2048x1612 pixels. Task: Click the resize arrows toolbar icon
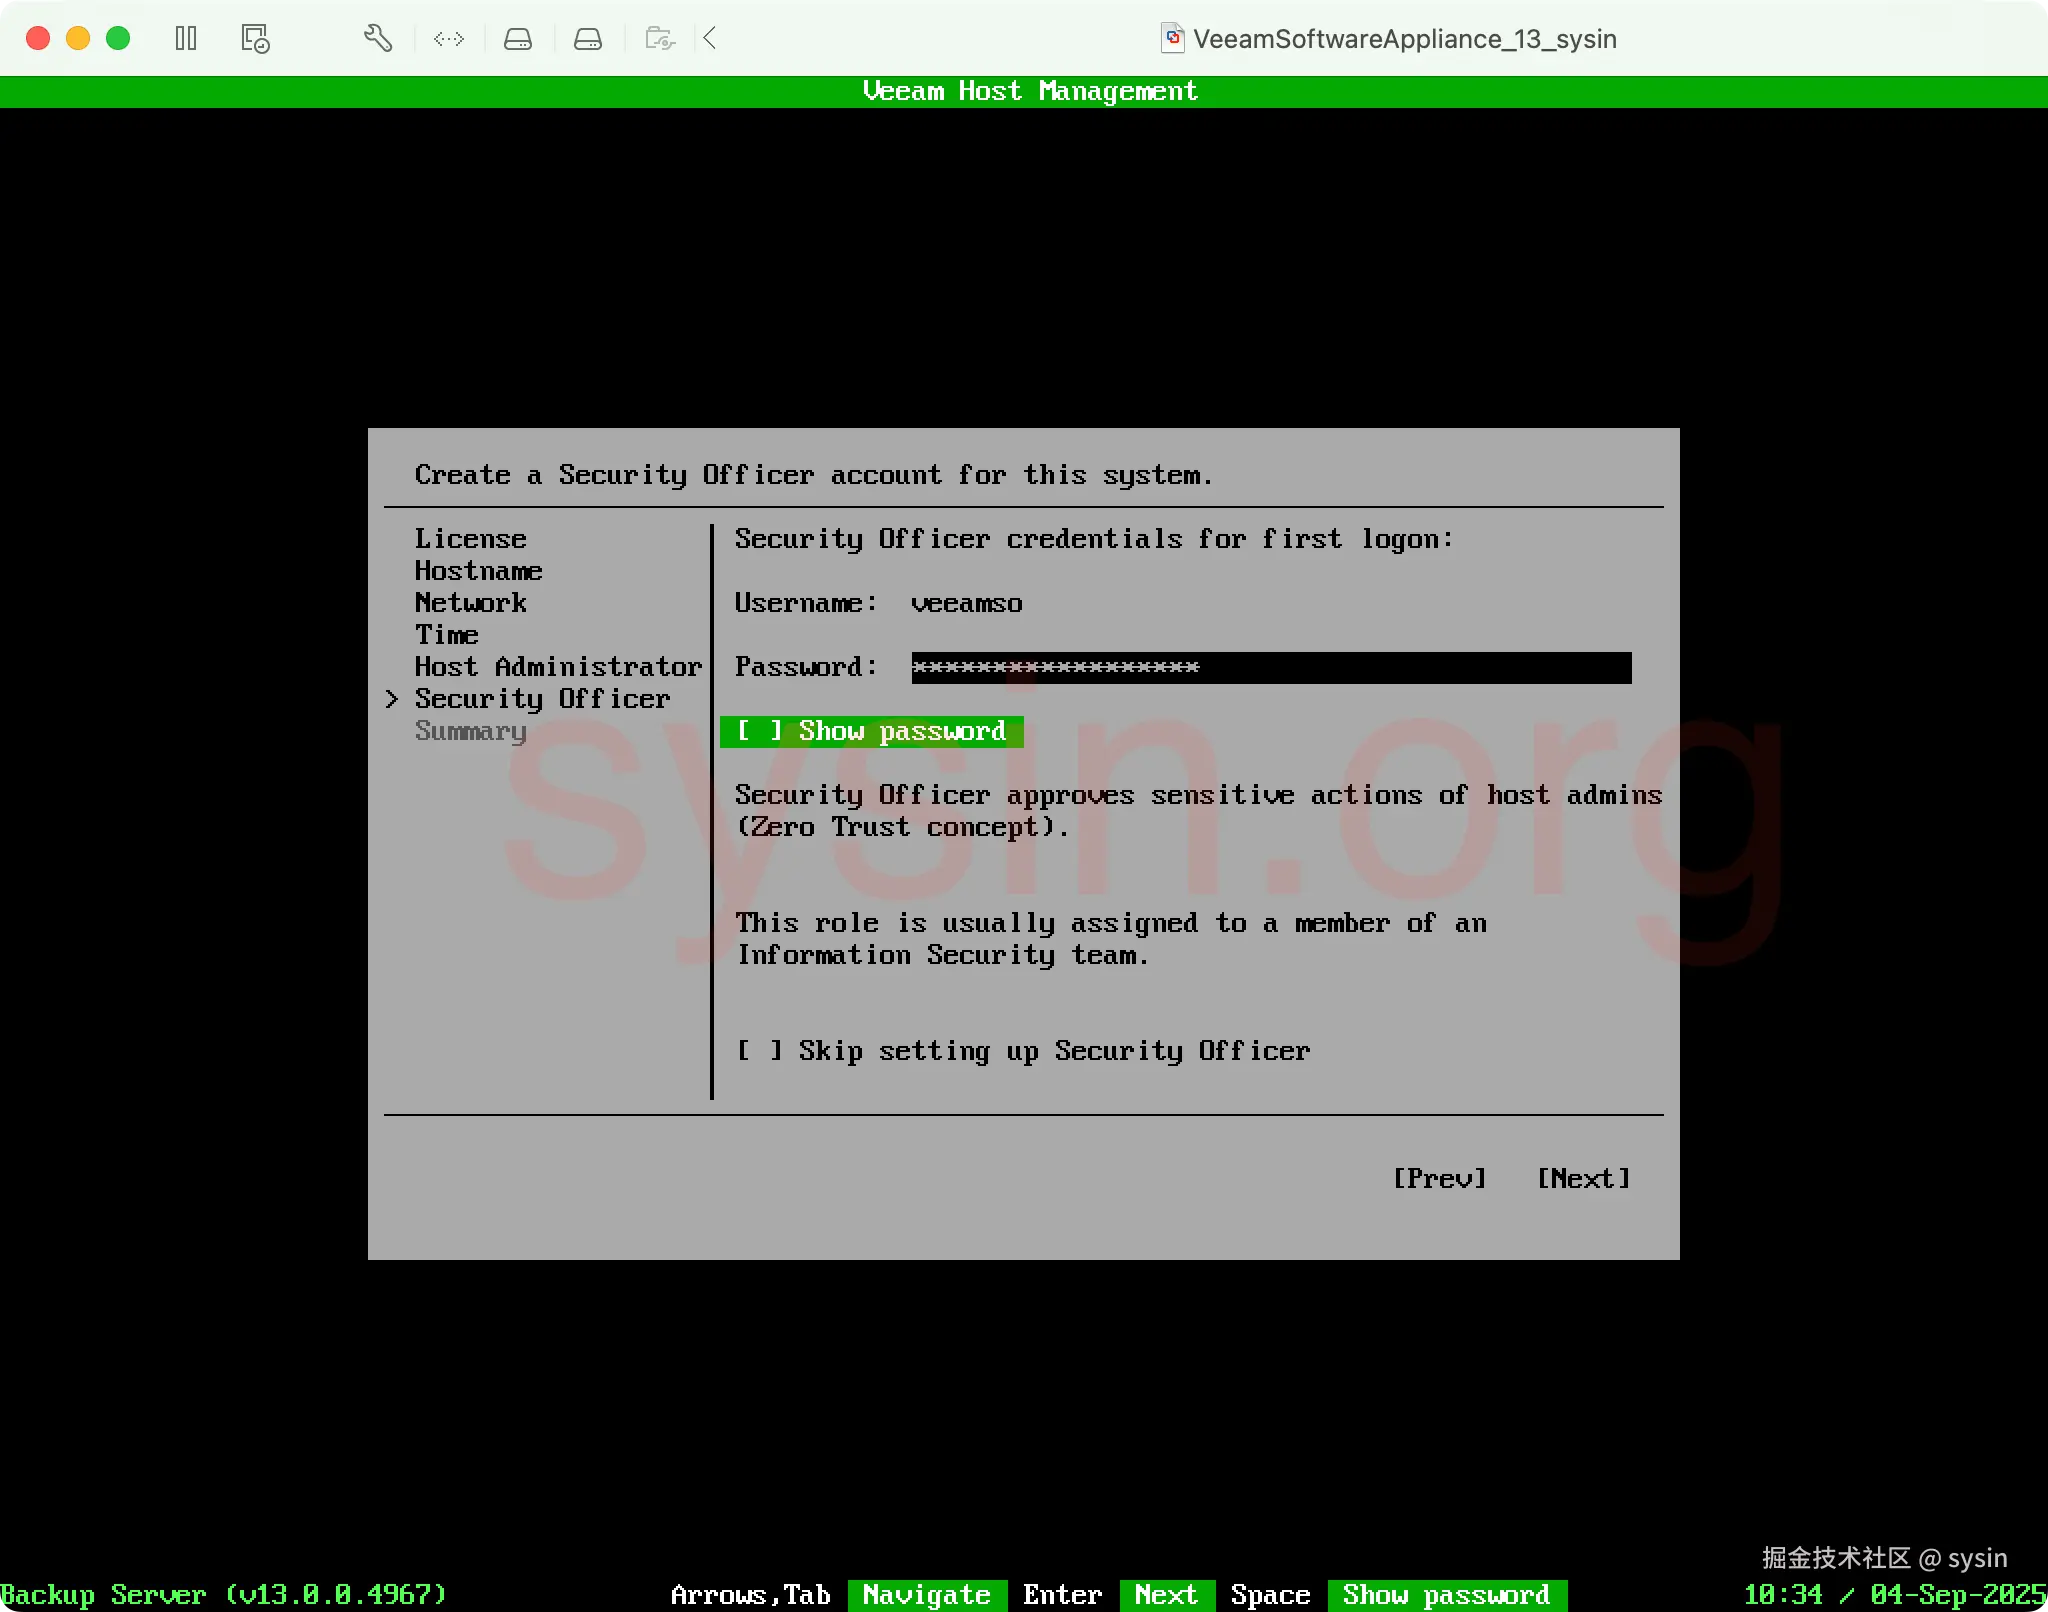pos(448,39)
